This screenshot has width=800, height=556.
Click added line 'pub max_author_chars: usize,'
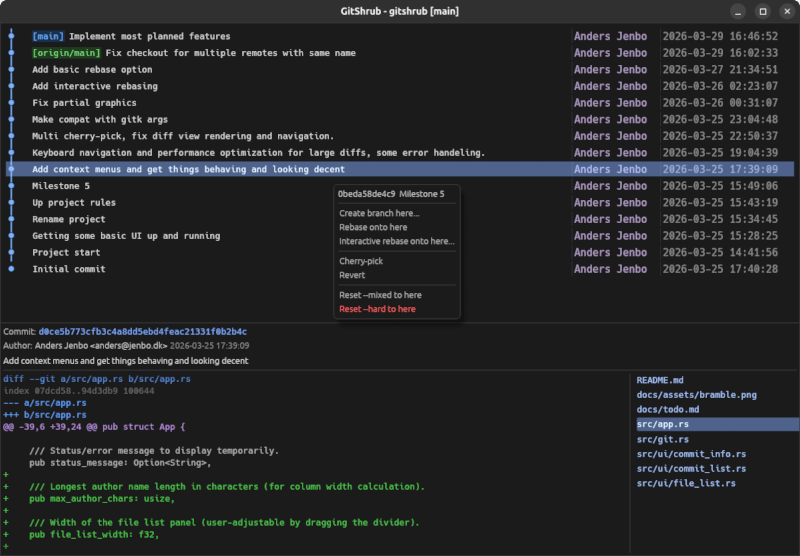[102, 499]
